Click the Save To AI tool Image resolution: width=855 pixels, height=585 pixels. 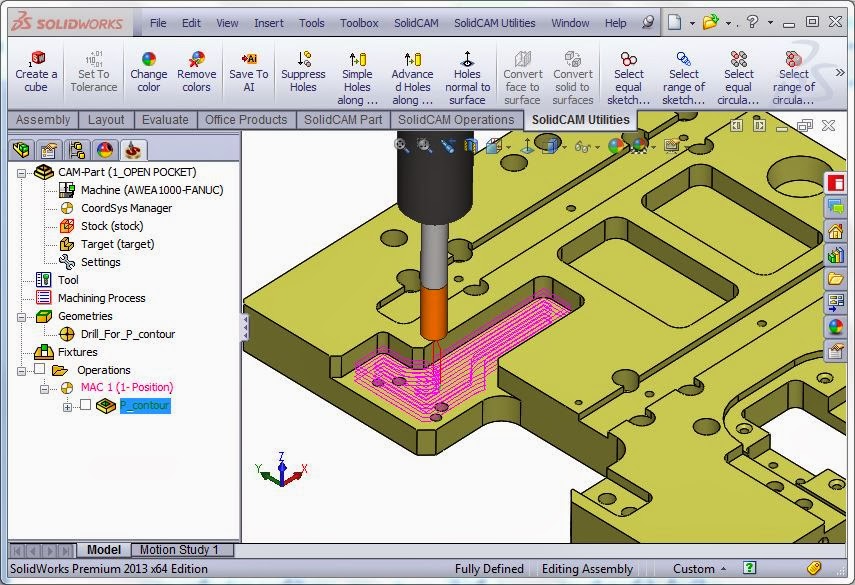coord(248,70)
